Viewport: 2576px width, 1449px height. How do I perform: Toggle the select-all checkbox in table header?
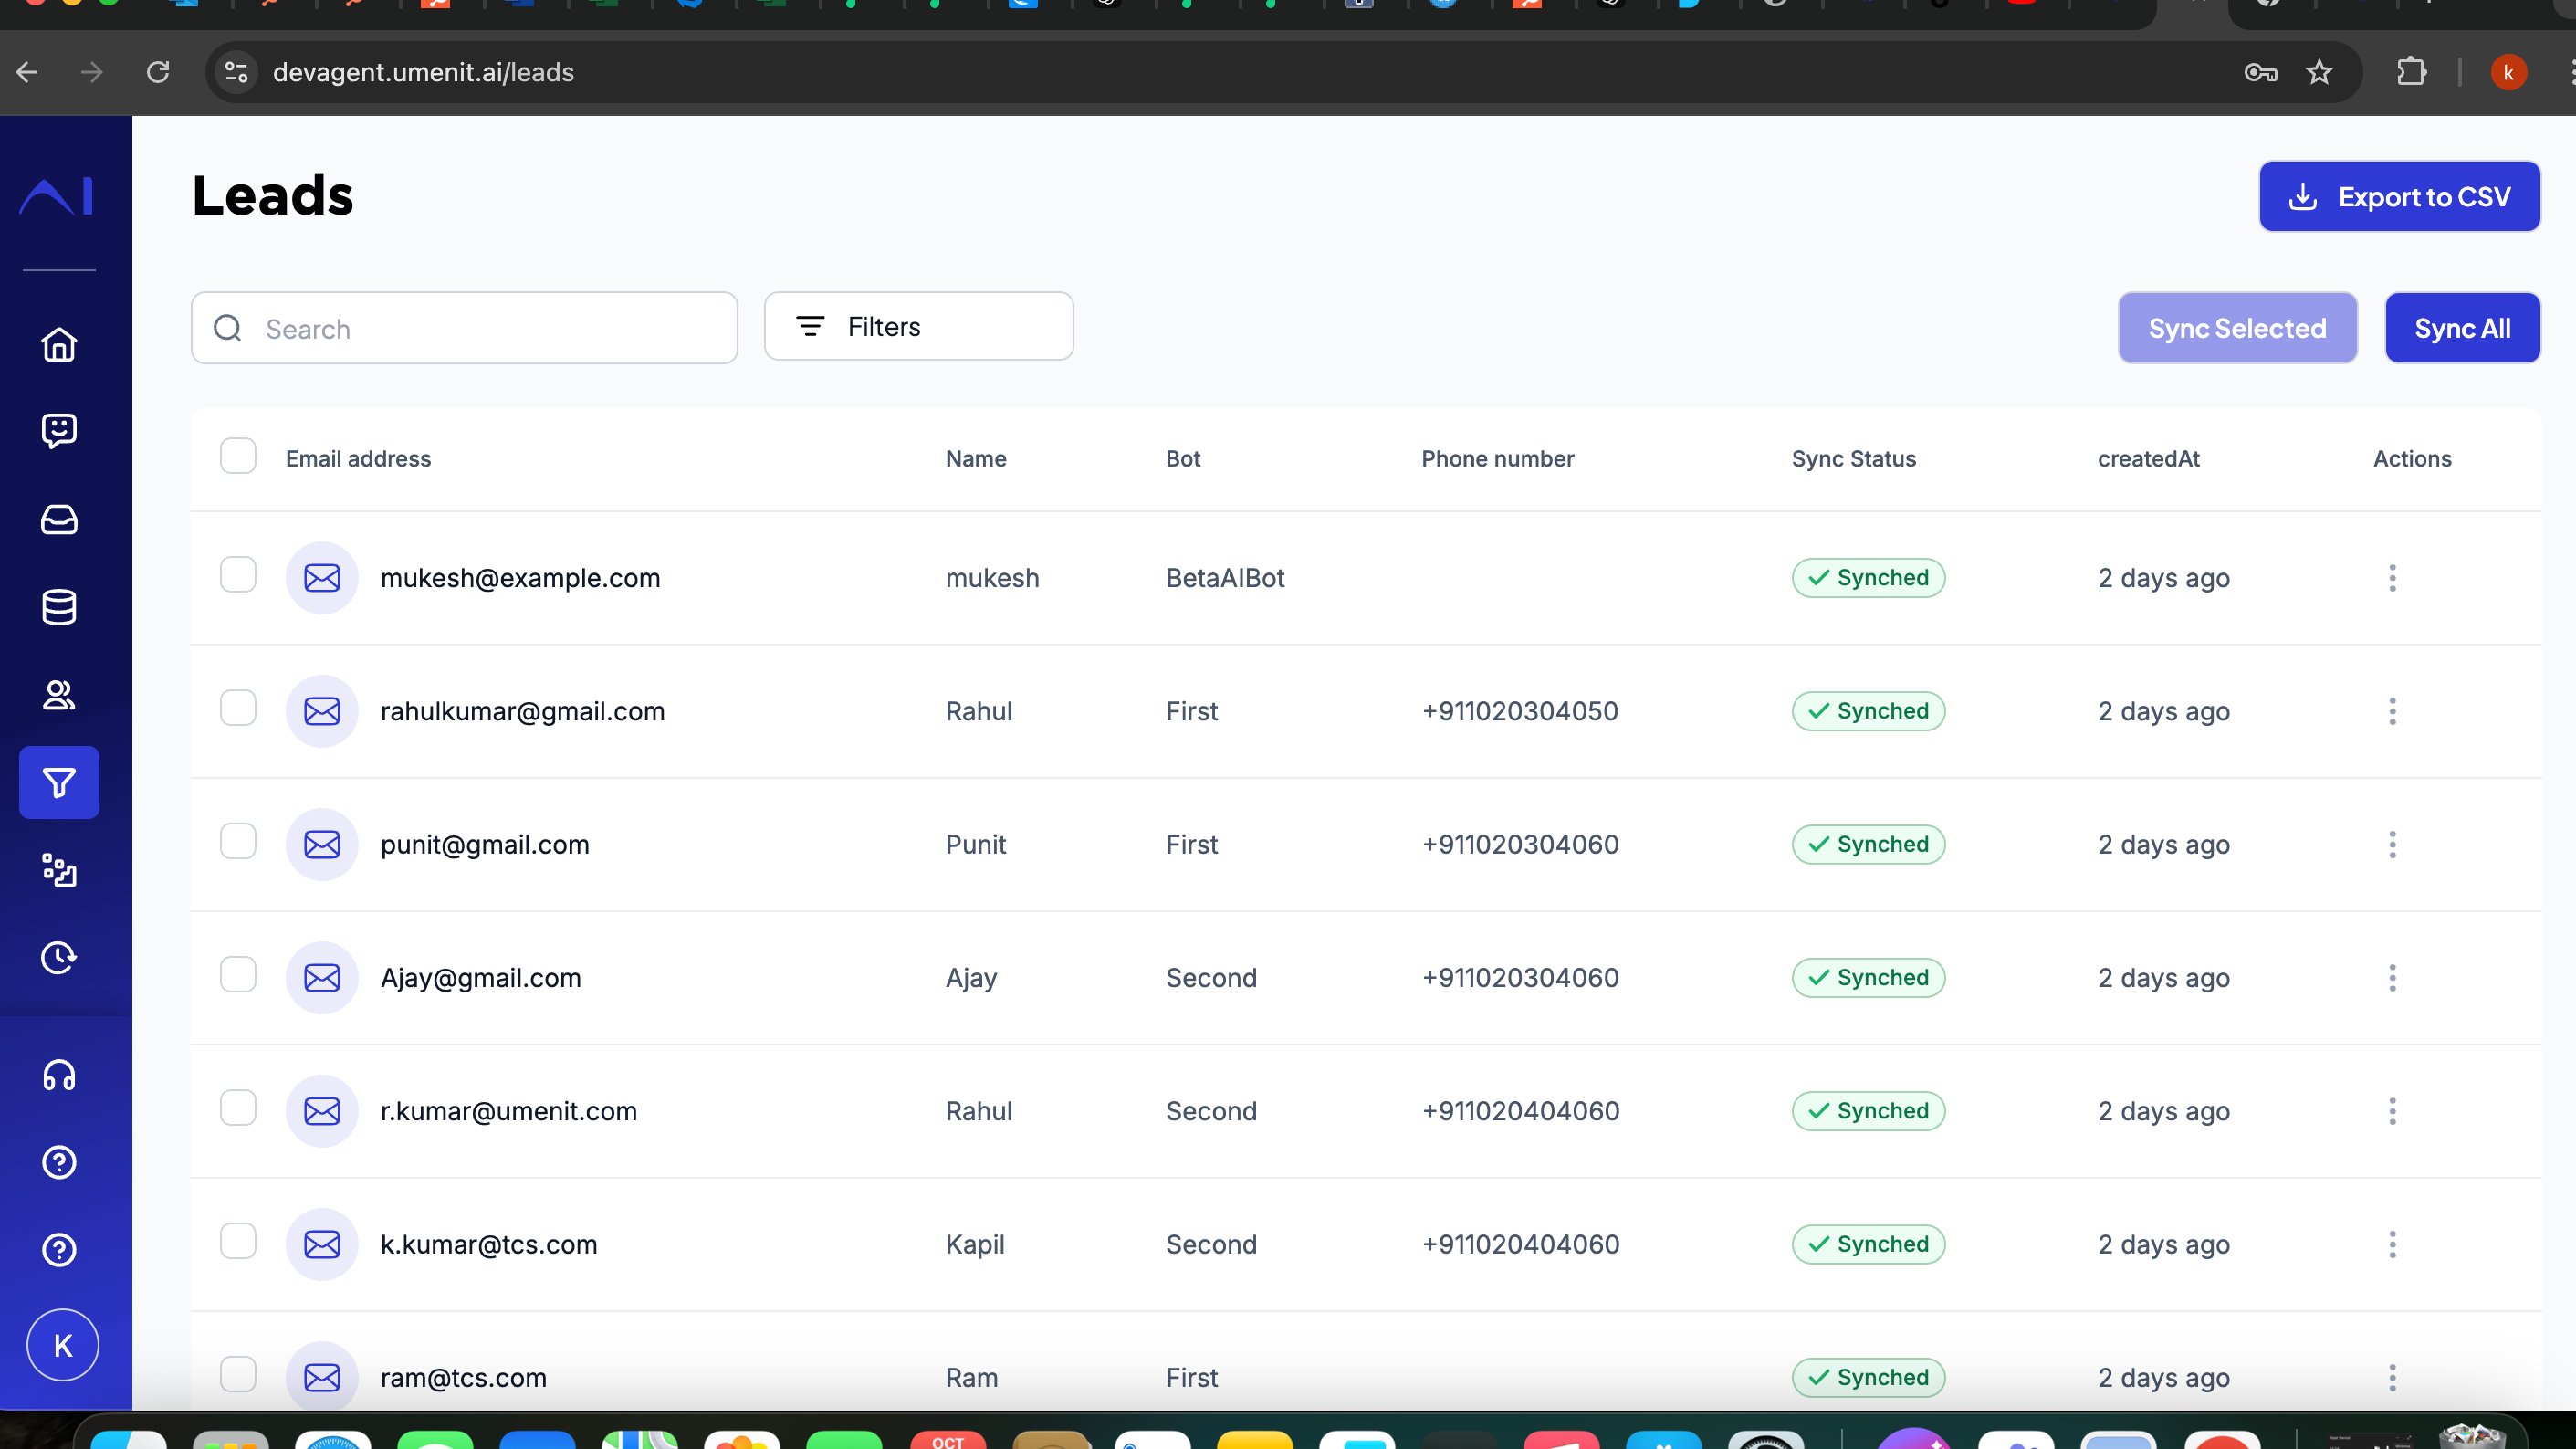coord(238,456)
